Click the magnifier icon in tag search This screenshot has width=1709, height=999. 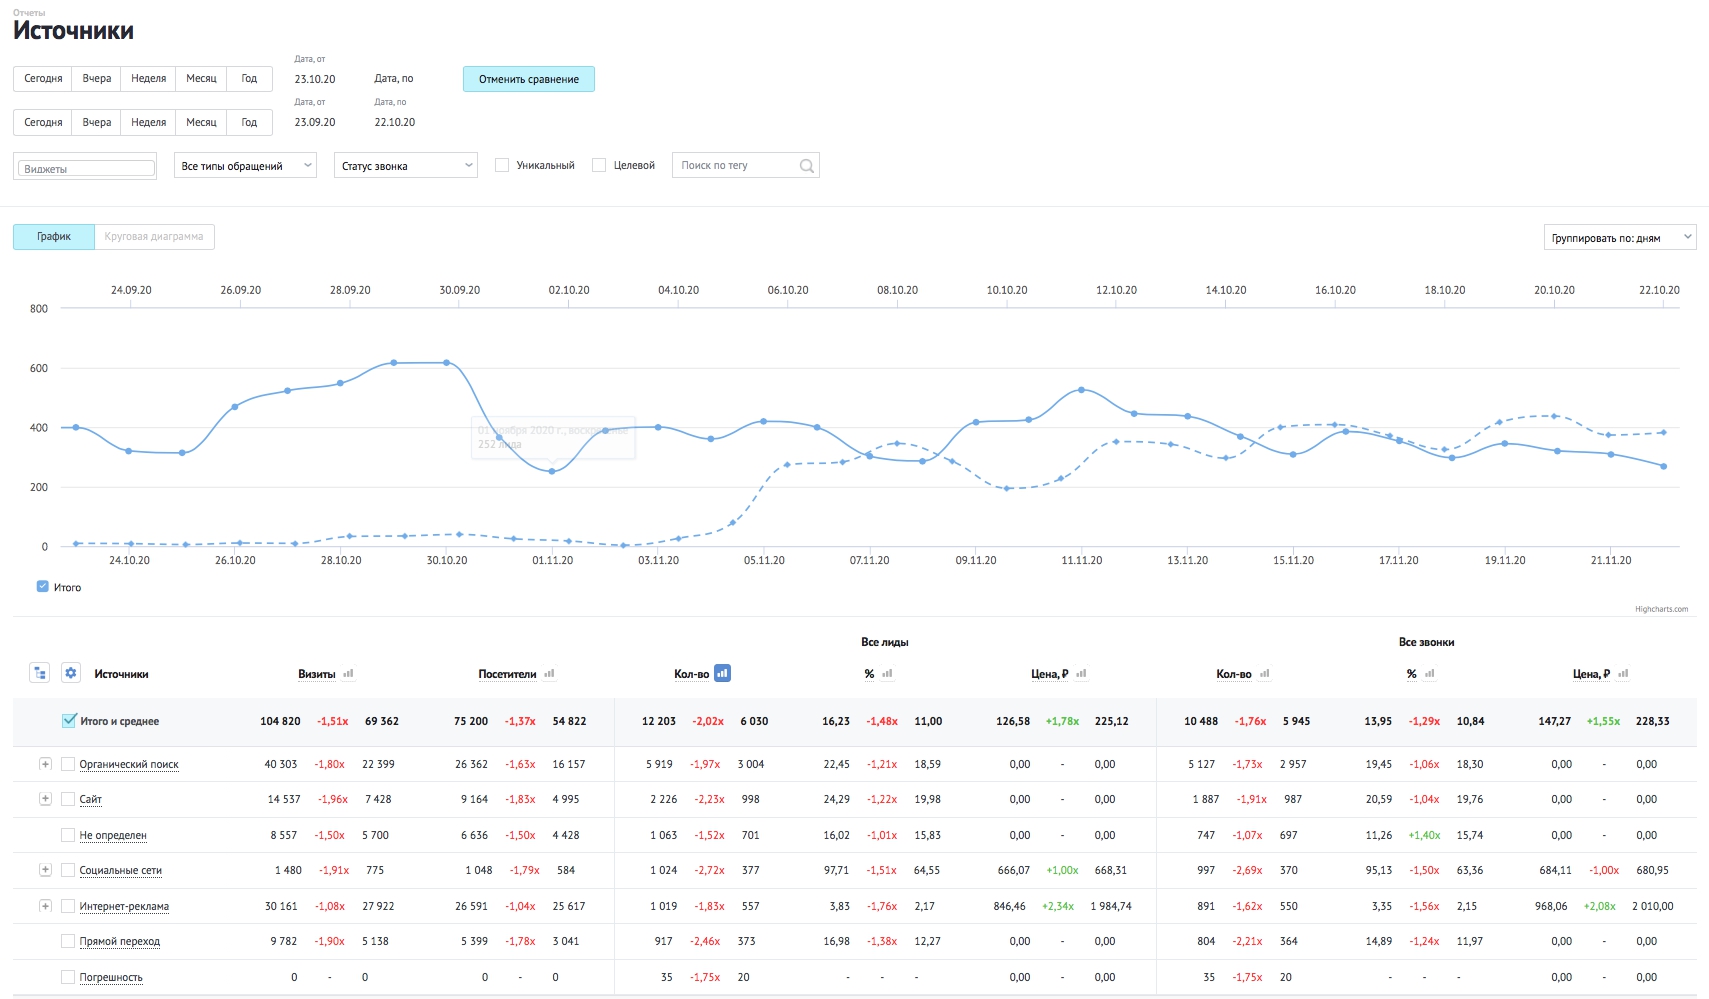click(807, 166)
